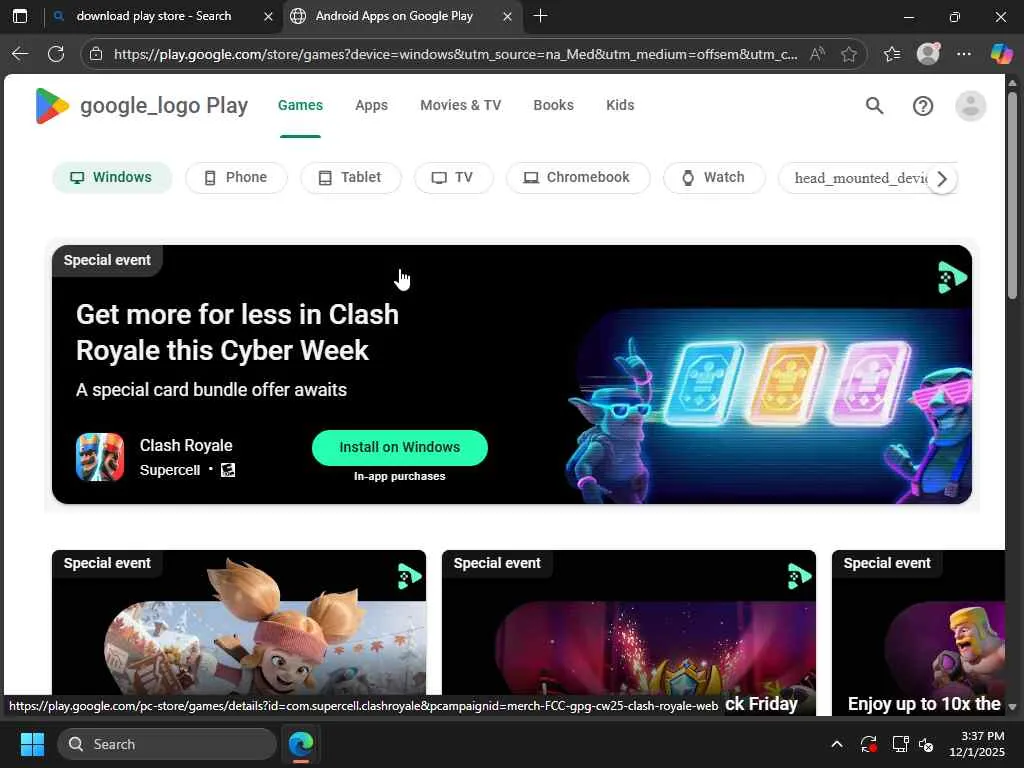The width and height of the screenshot is (1024, 768).
Task: Open the Windows Start menu
Action: (32, 744)
